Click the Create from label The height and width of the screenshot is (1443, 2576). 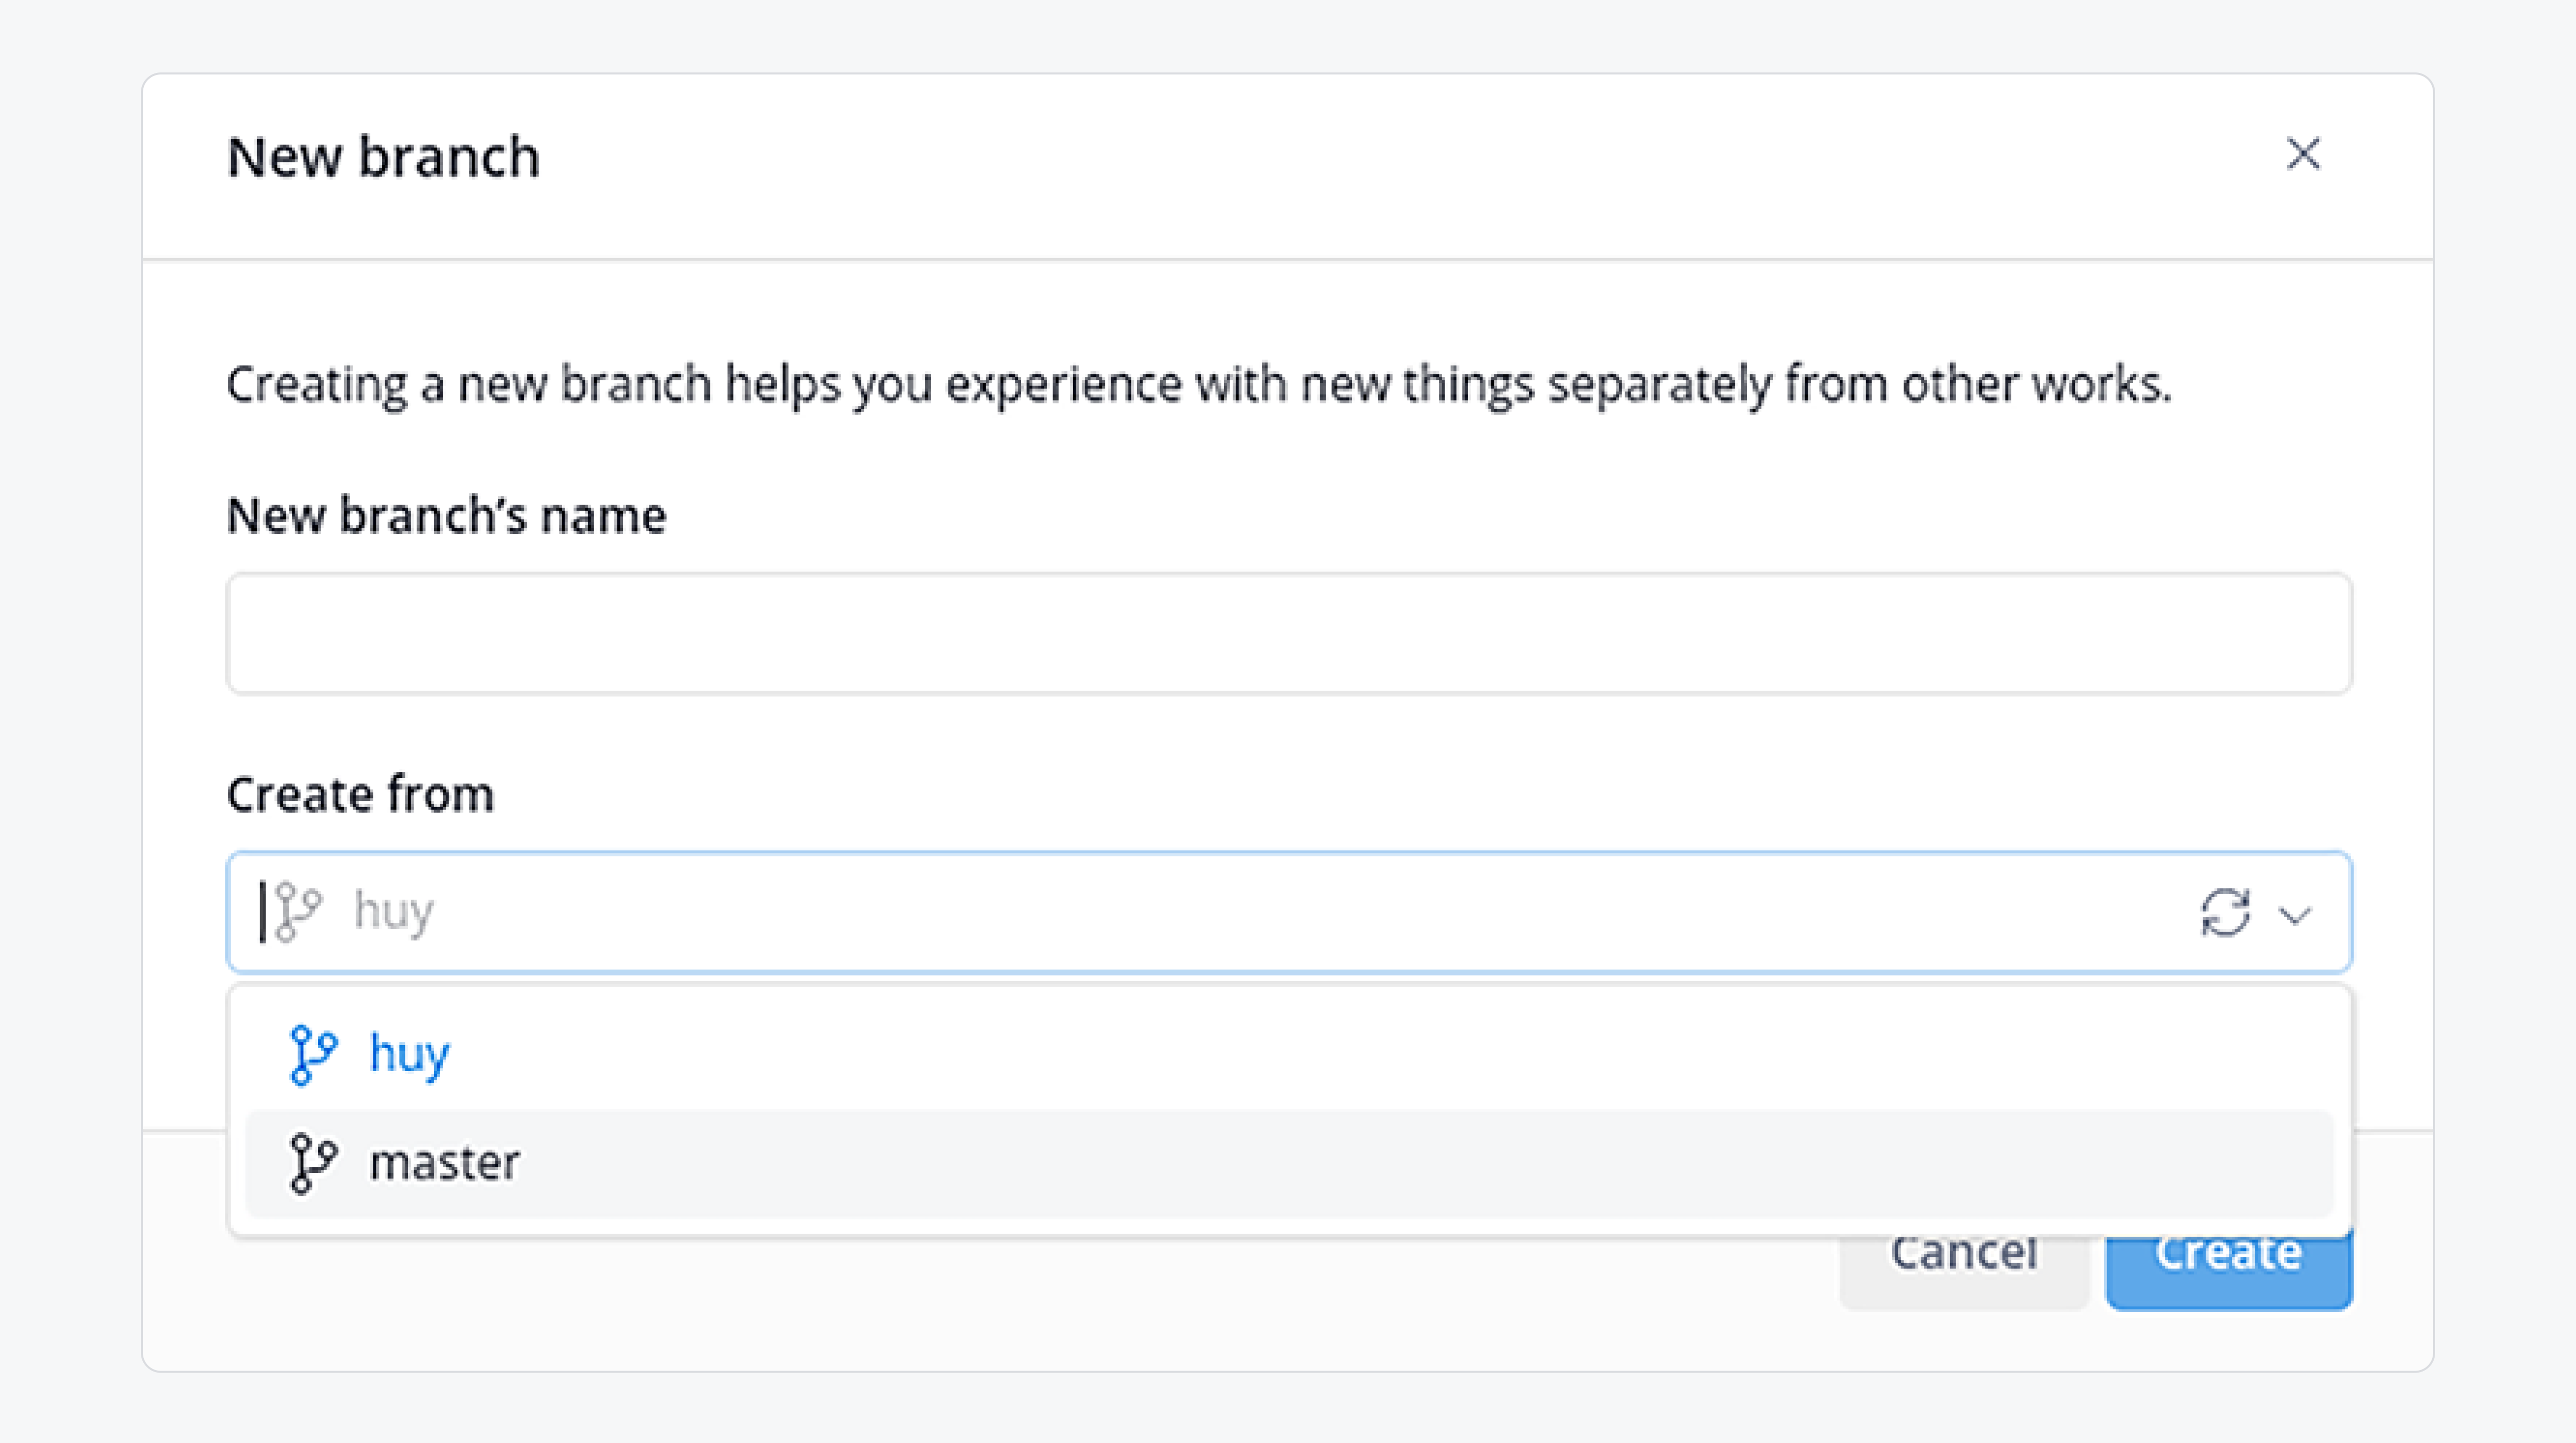click(x=360, y=795)
